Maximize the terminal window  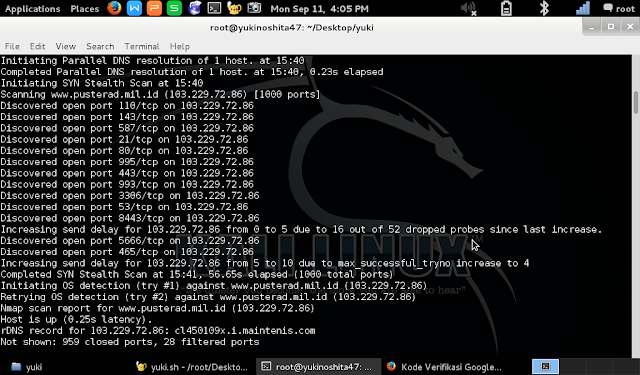tap(611, 27)
